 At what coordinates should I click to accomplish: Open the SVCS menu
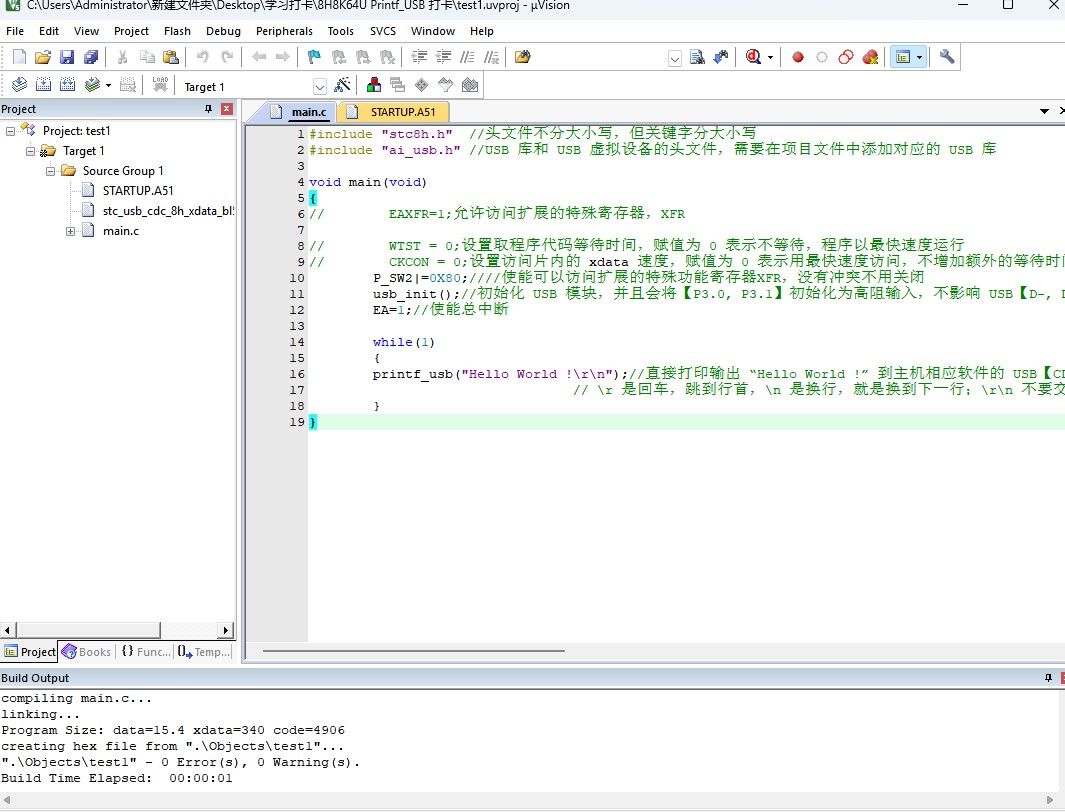pos(382,31)
